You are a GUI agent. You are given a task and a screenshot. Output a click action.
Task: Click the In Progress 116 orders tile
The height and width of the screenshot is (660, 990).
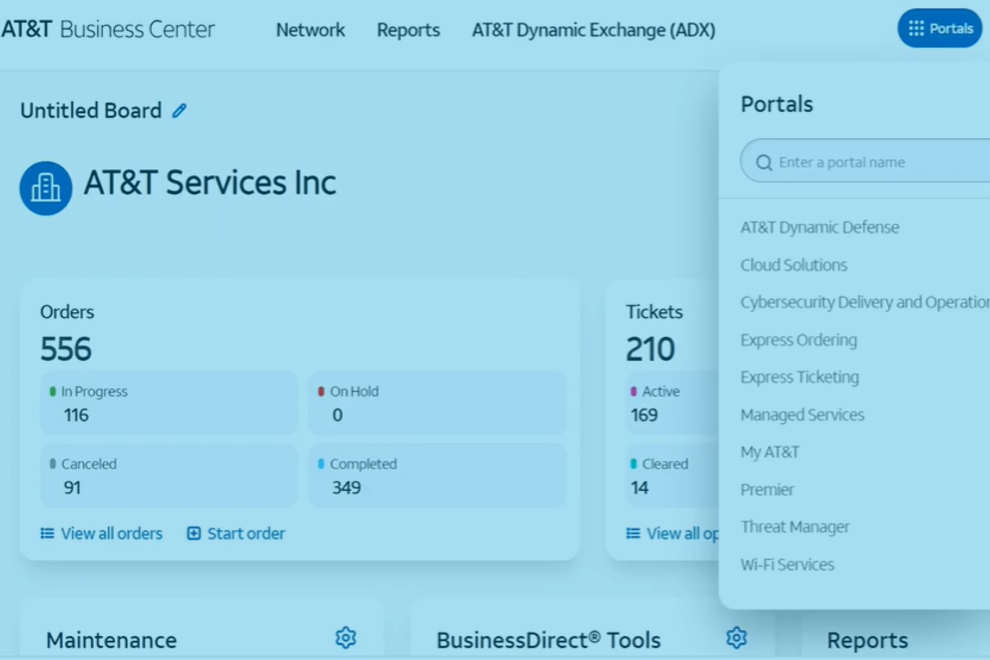pyautogui.click(x=169, y=403)
